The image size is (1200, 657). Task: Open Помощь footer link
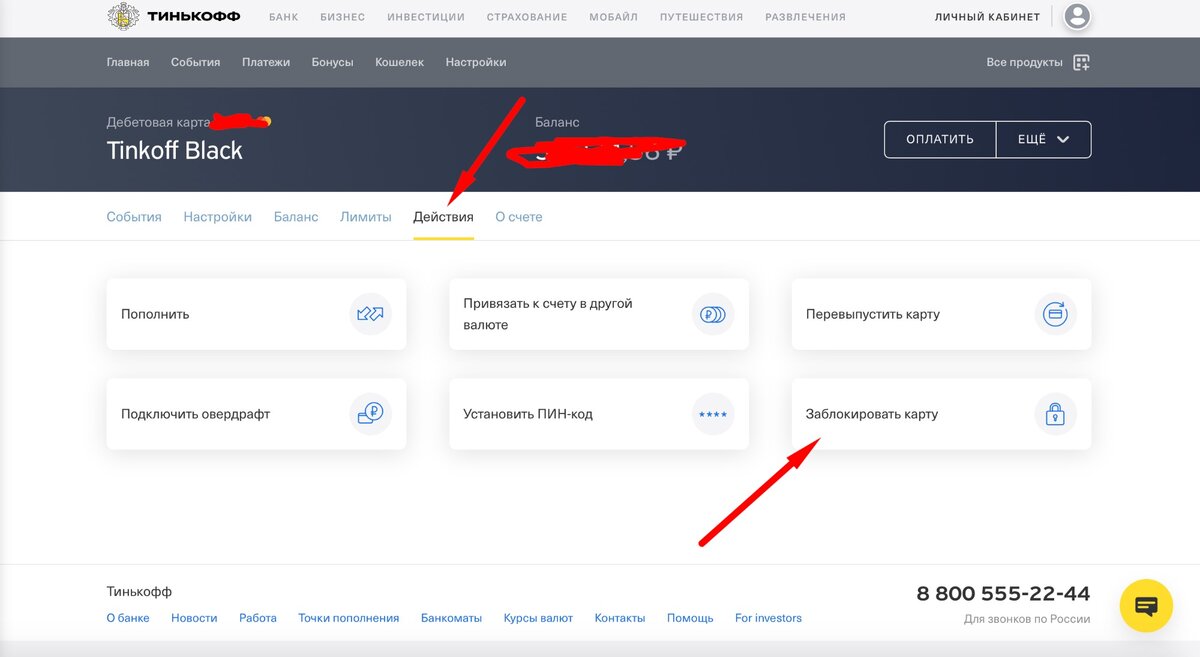[x=690, y=618]
